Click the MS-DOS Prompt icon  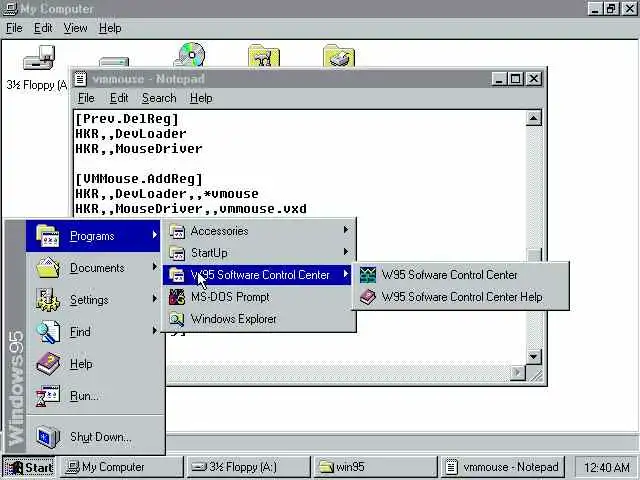click(x=177, y=297)
